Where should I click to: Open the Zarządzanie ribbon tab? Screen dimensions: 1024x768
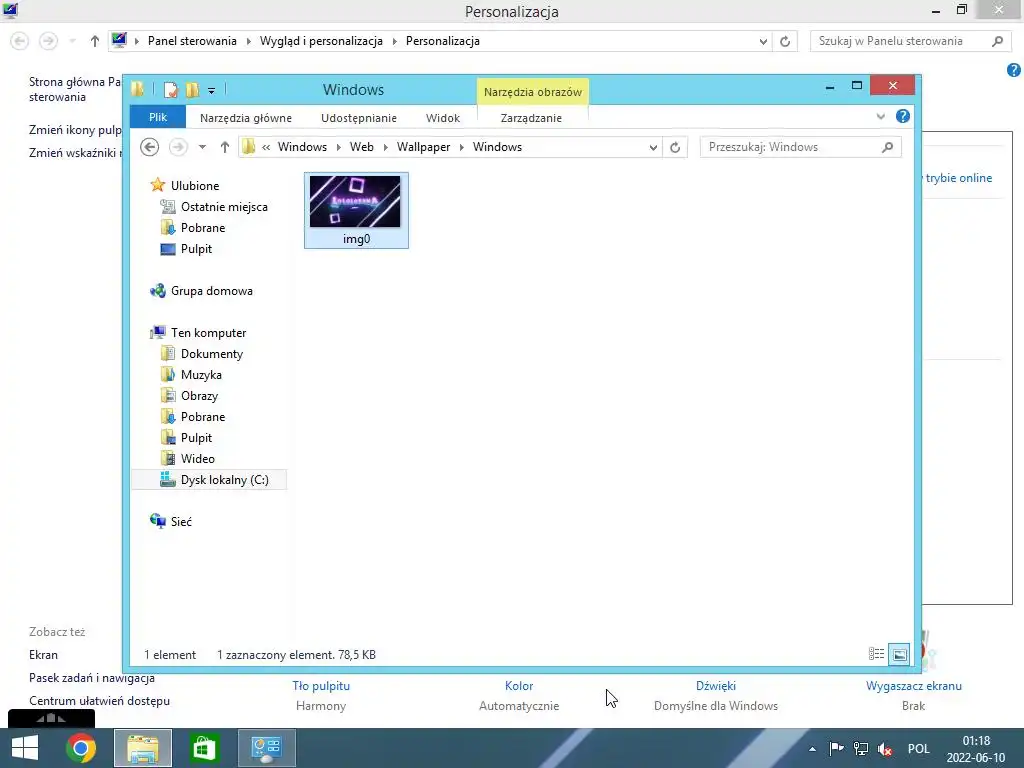coord(531,118)
